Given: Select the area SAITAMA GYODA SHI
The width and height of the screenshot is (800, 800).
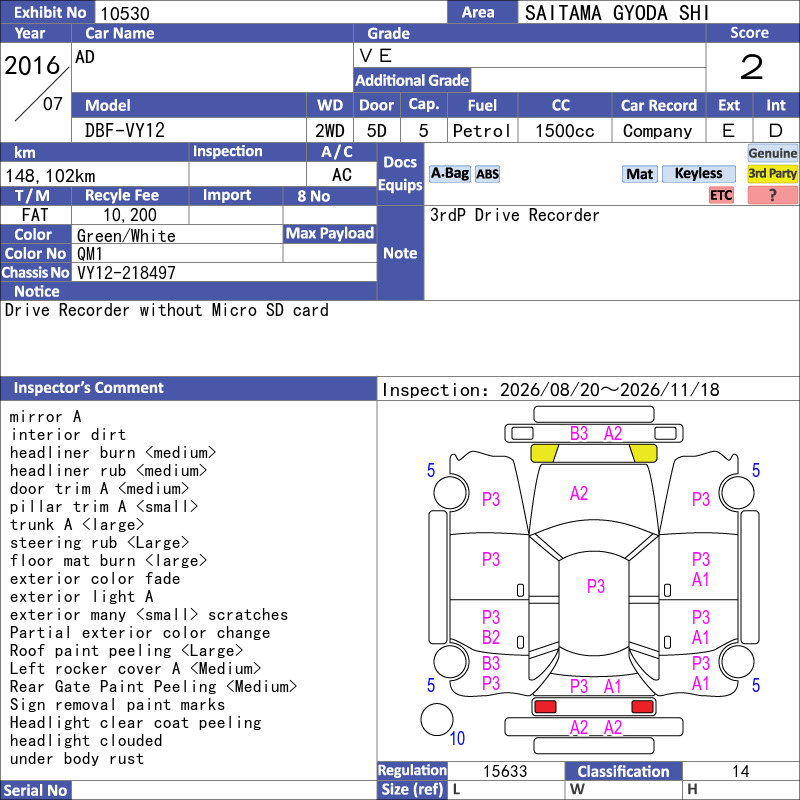Looking at the screenshot, I should coord(617,13).
